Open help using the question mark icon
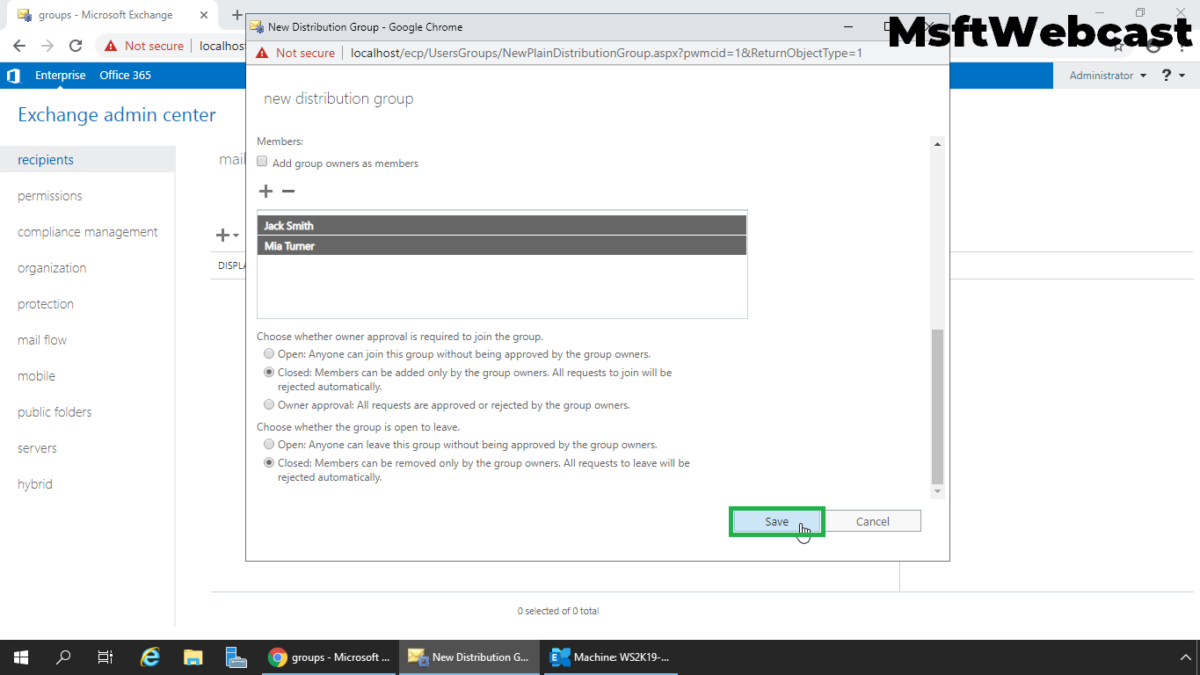This screenshot has width=1200, height=675. [1167, 75]
